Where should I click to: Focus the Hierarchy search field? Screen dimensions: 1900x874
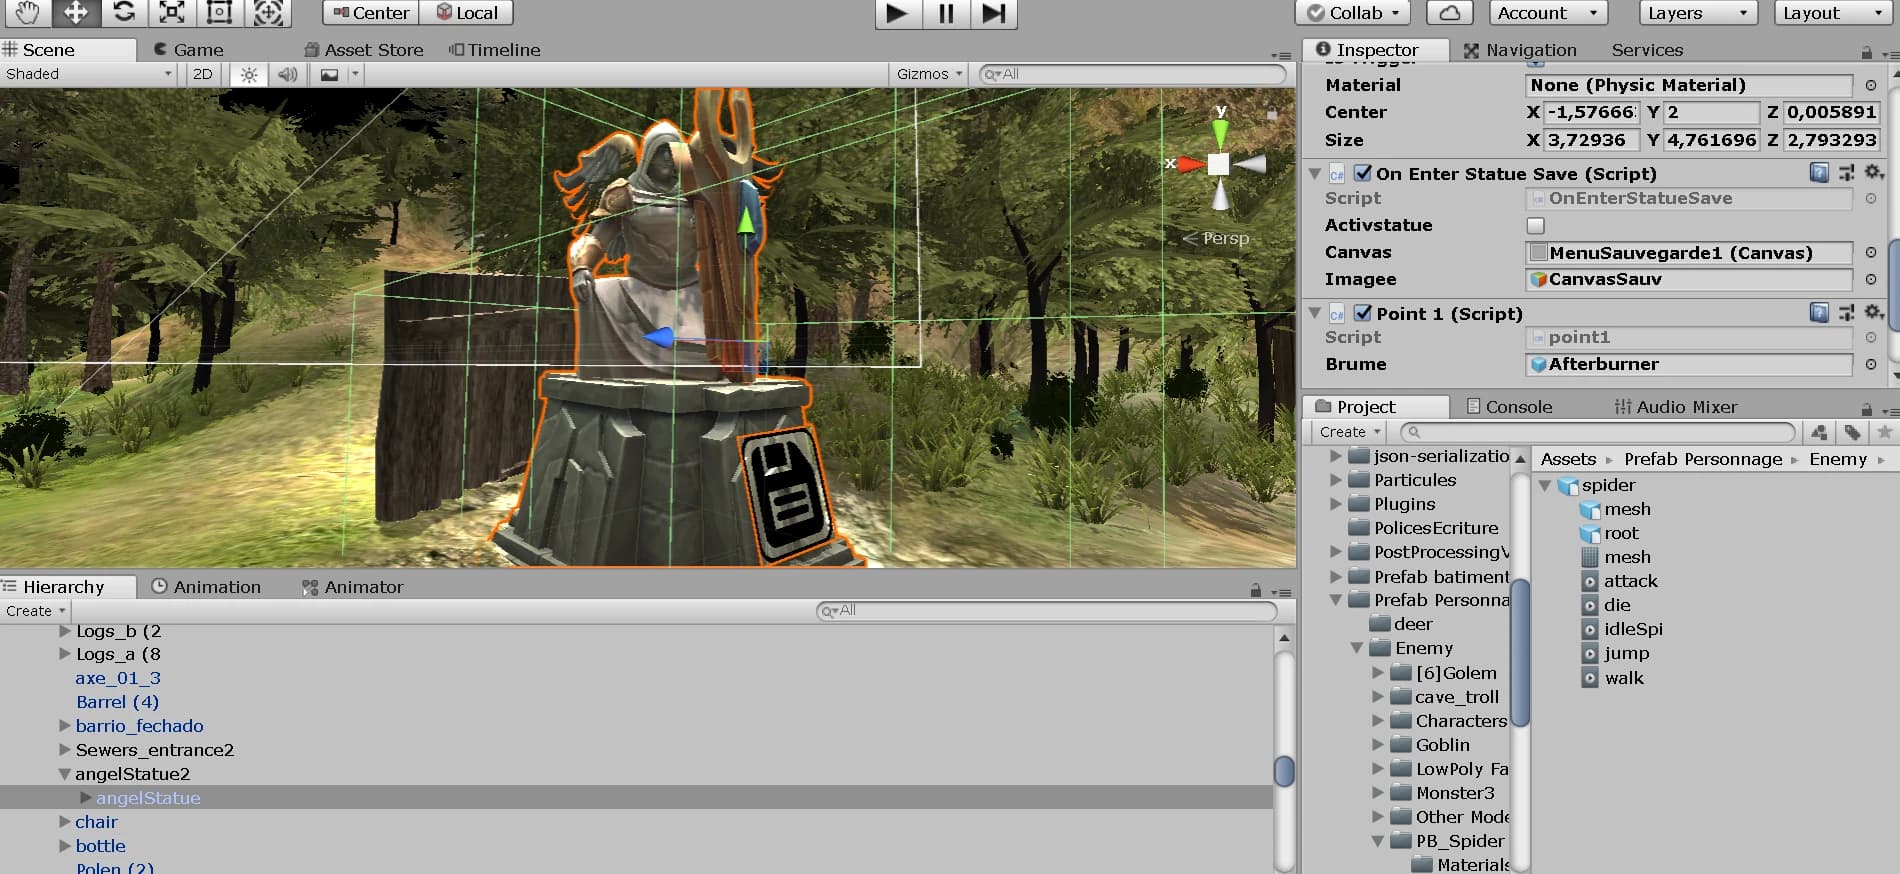[1046, 611]
